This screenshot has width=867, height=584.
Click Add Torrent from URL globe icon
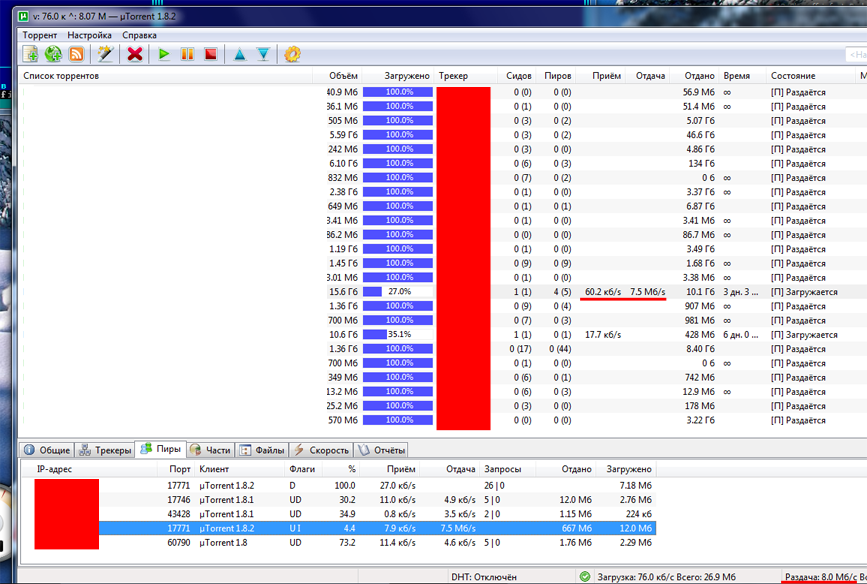(54, 54)
